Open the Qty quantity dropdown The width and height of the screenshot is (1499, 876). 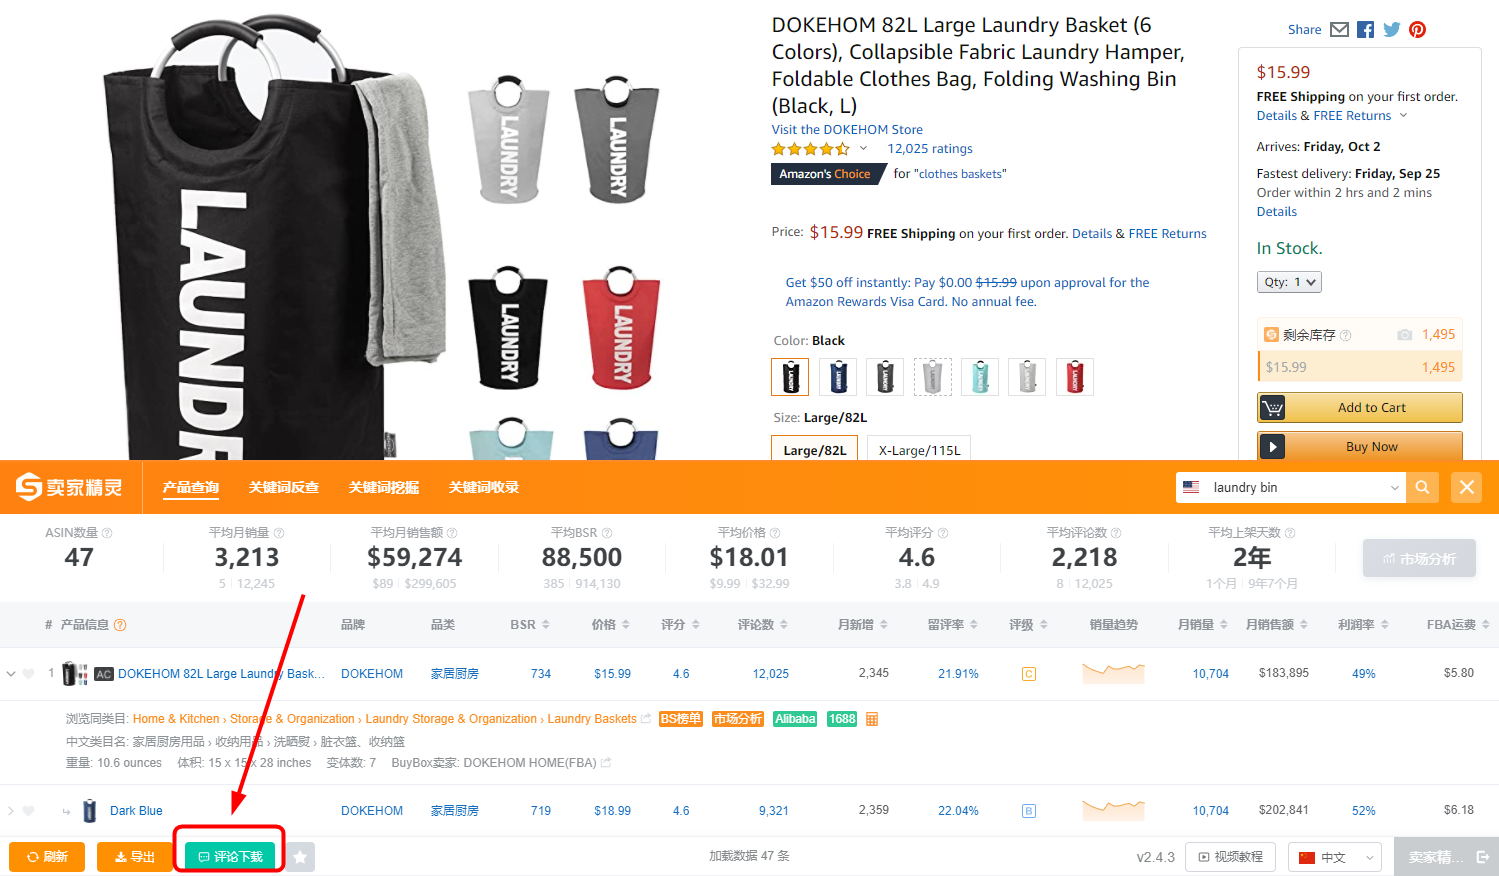[1289, 282]
